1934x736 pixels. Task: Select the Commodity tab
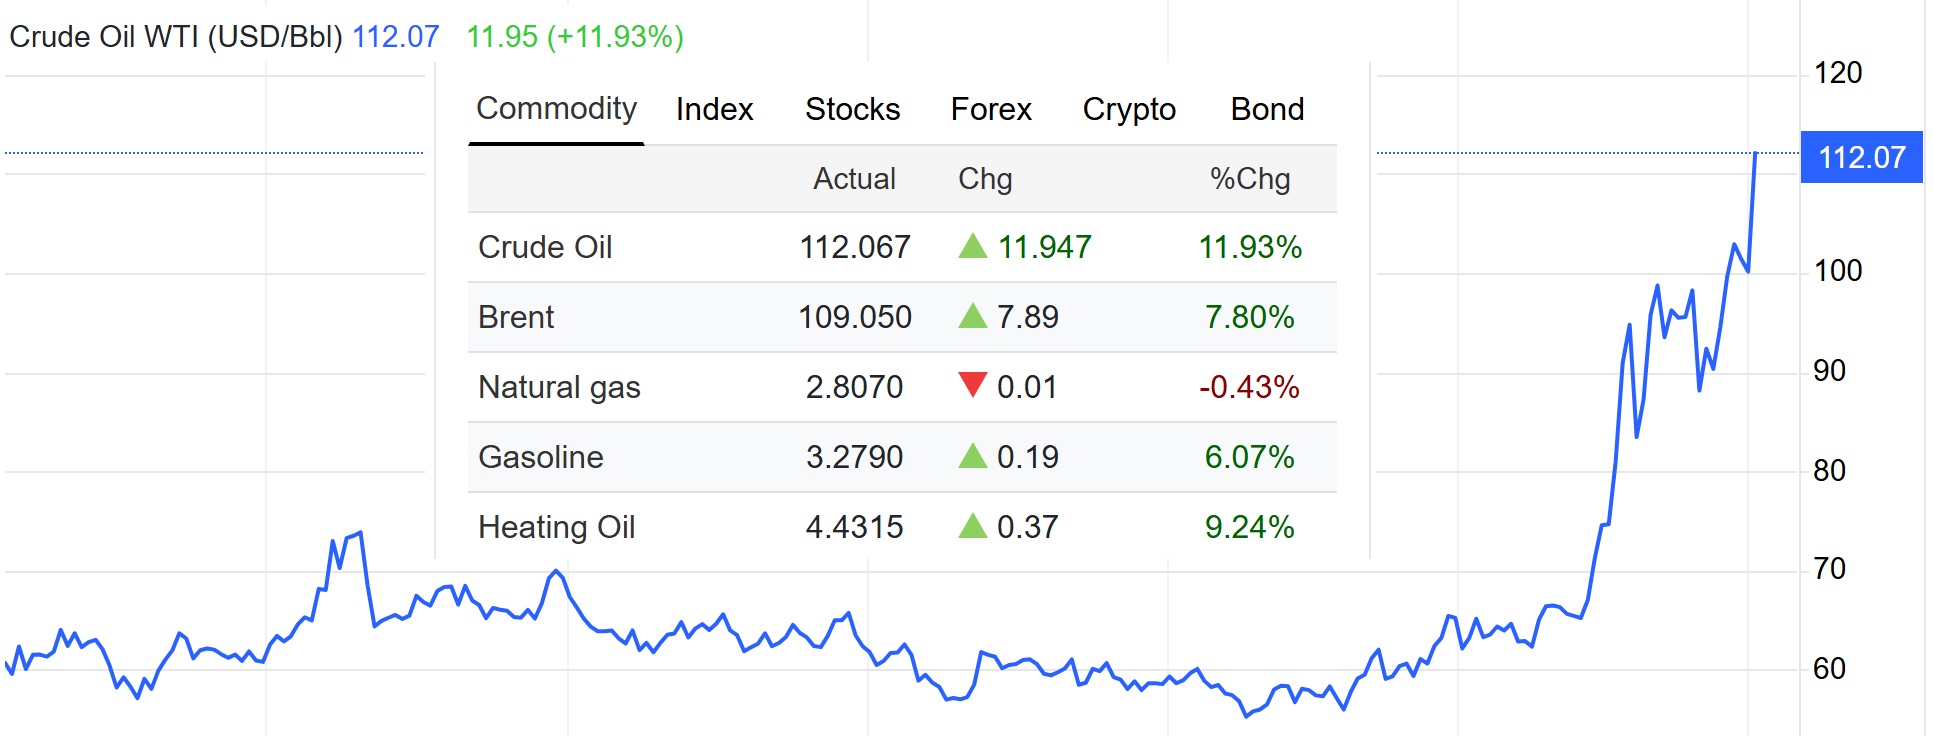point(556,108)
